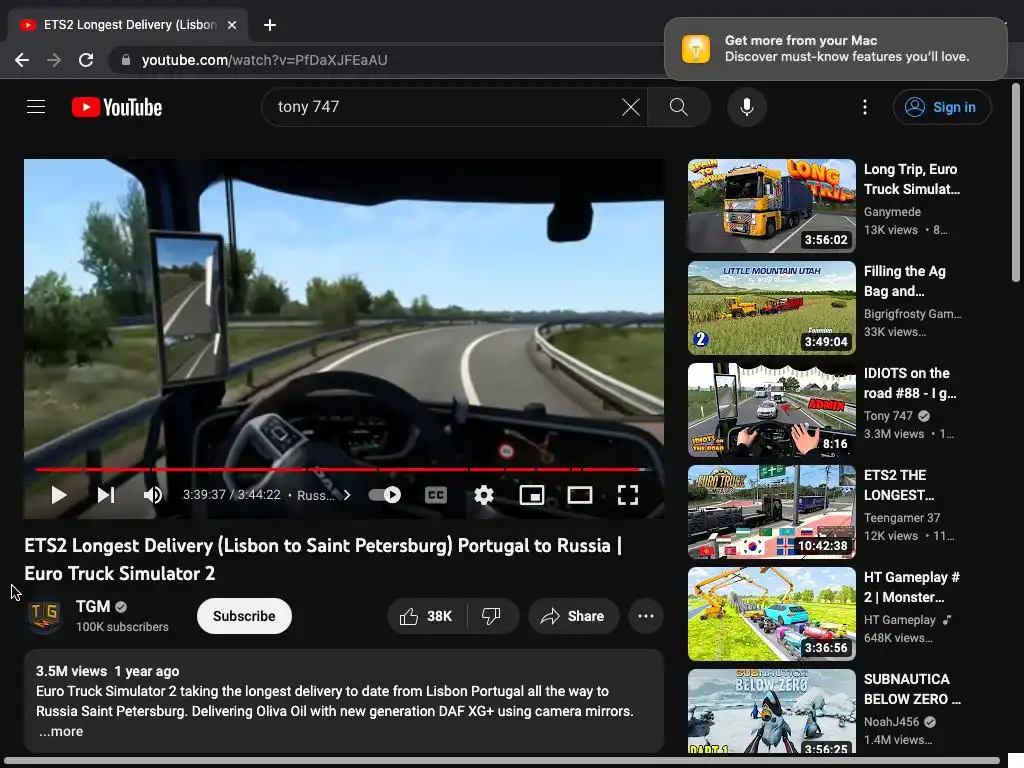Share the video
The height and width of the screenshot is (768, 1024).
click(x=573, y=616)
